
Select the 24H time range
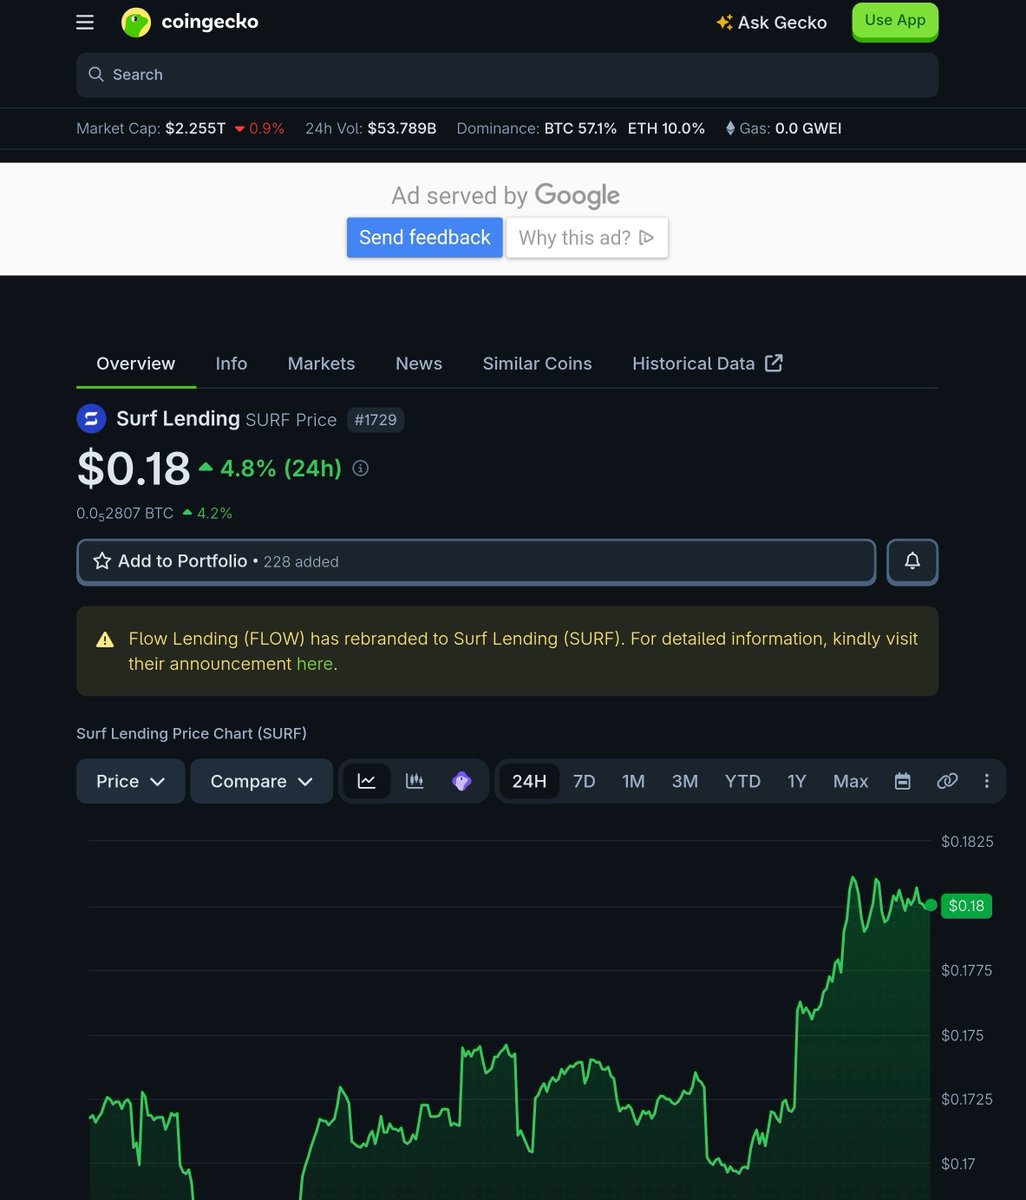click(x=529, y=781)
